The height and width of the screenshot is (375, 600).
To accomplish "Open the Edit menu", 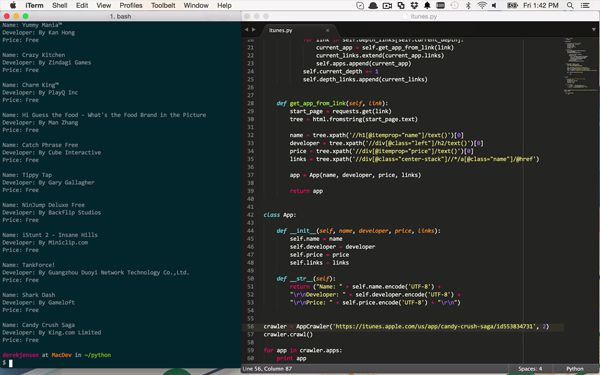I will (x=82, y=5).
